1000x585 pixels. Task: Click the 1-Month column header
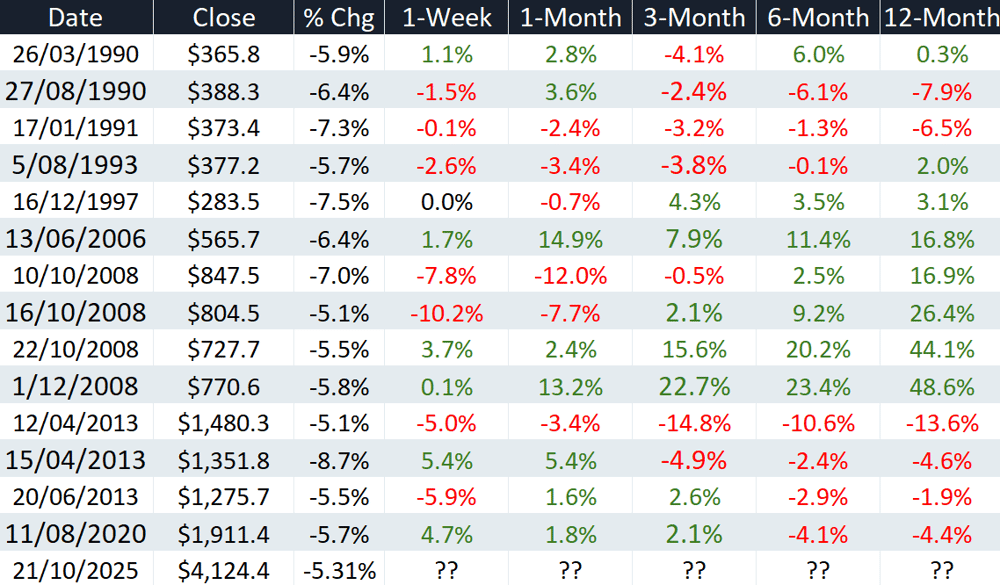pyautogui.click(x=570, y=17)
